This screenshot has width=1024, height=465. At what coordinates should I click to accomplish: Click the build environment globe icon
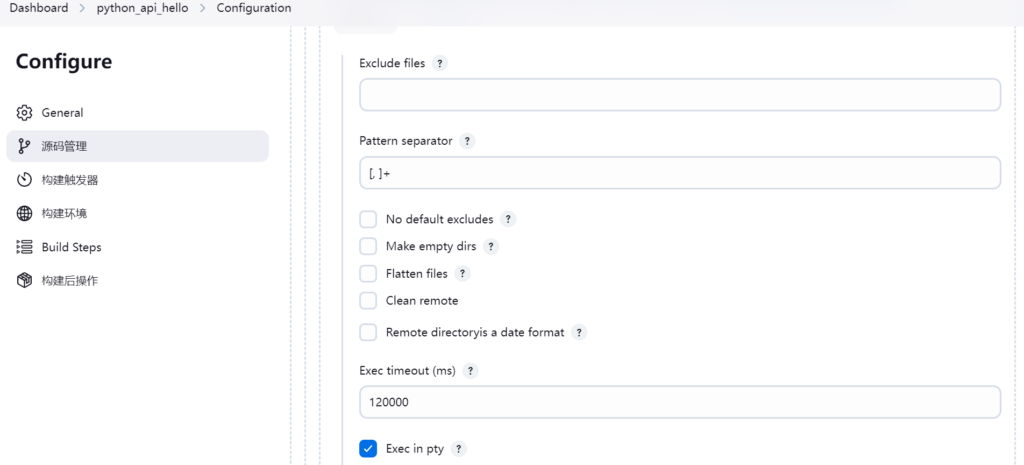coord(25,214)
